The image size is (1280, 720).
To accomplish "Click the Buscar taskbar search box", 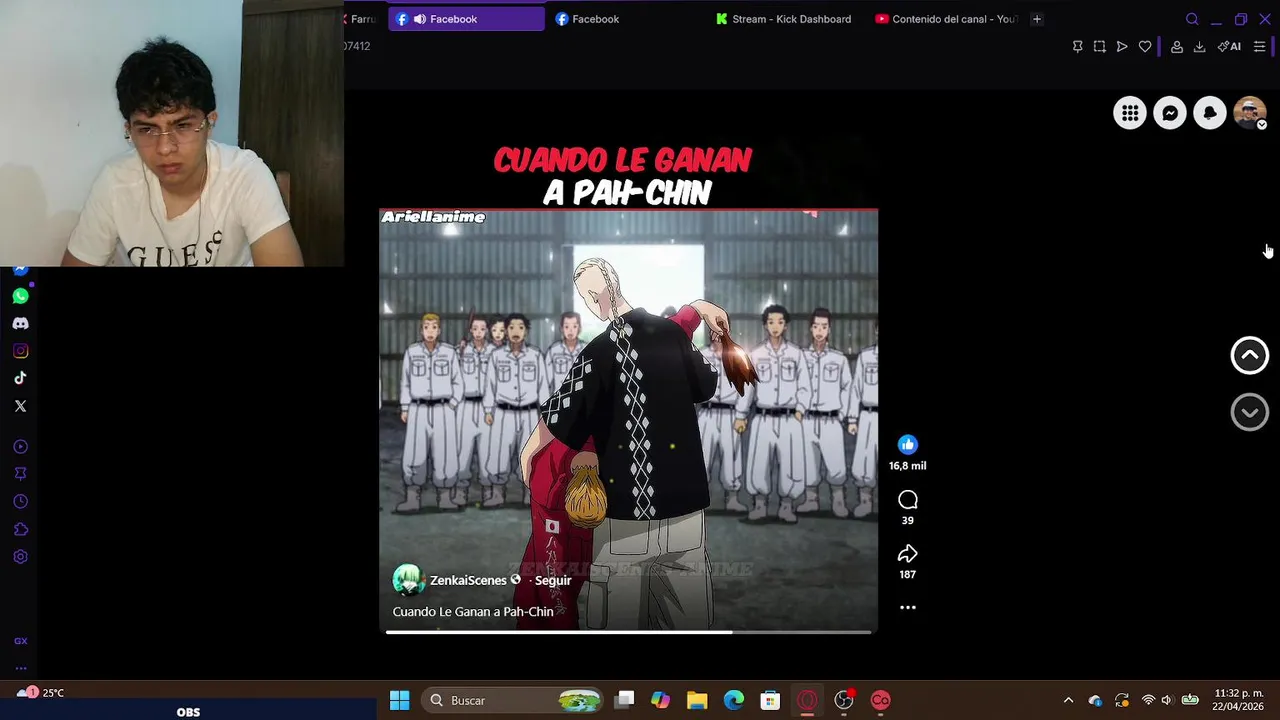I will [x=513, y=700].
